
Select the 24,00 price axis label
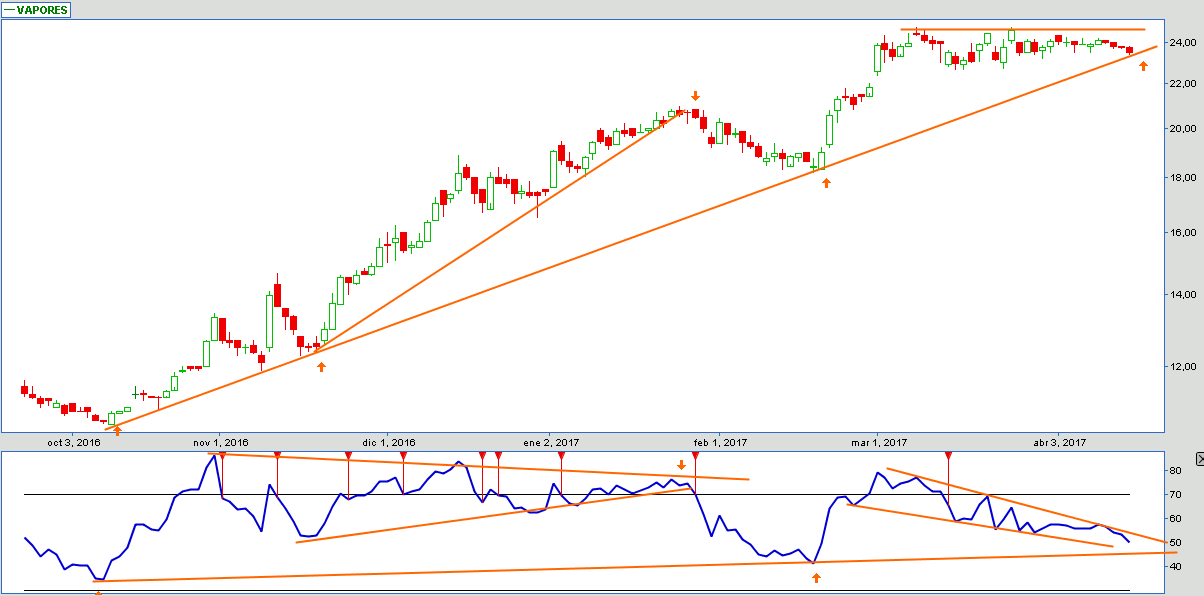(1185, 43)
